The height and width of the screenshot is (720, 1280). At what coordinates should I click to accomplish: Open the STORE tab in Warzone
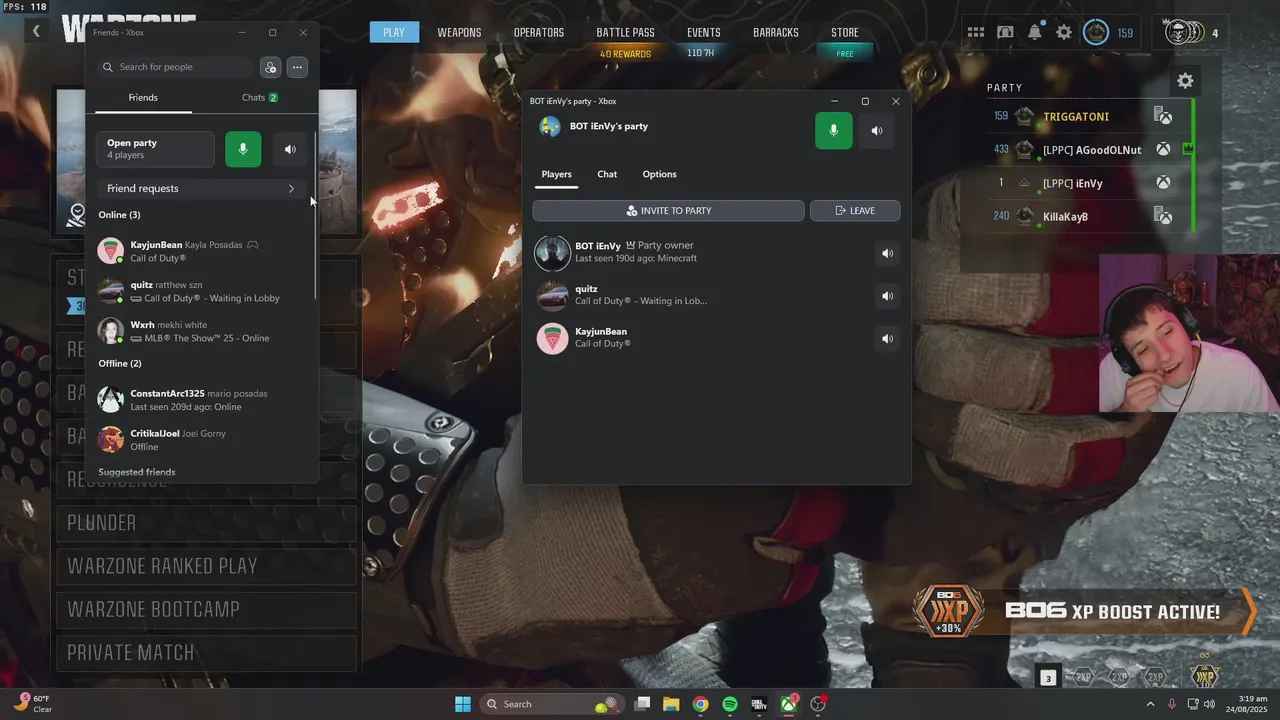[845, 33]
